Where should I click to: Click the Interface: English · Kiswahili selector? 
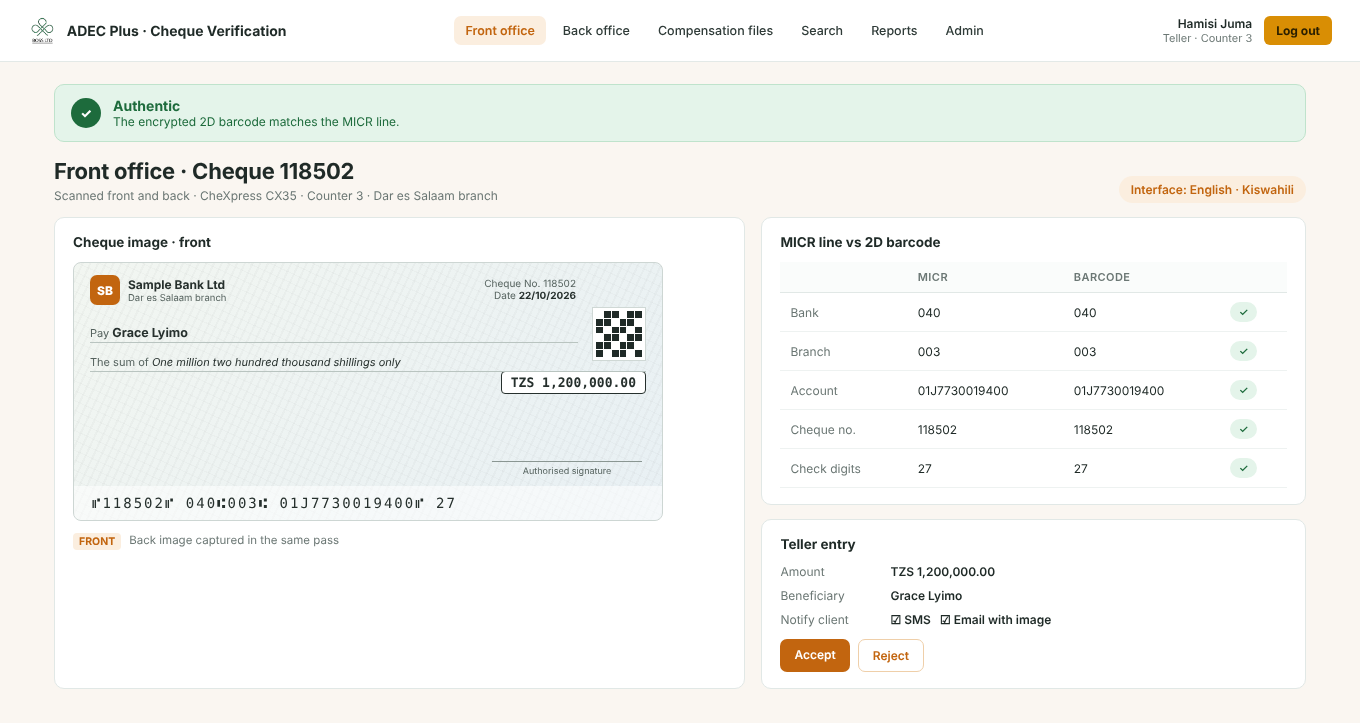(x=1212, y=190)
